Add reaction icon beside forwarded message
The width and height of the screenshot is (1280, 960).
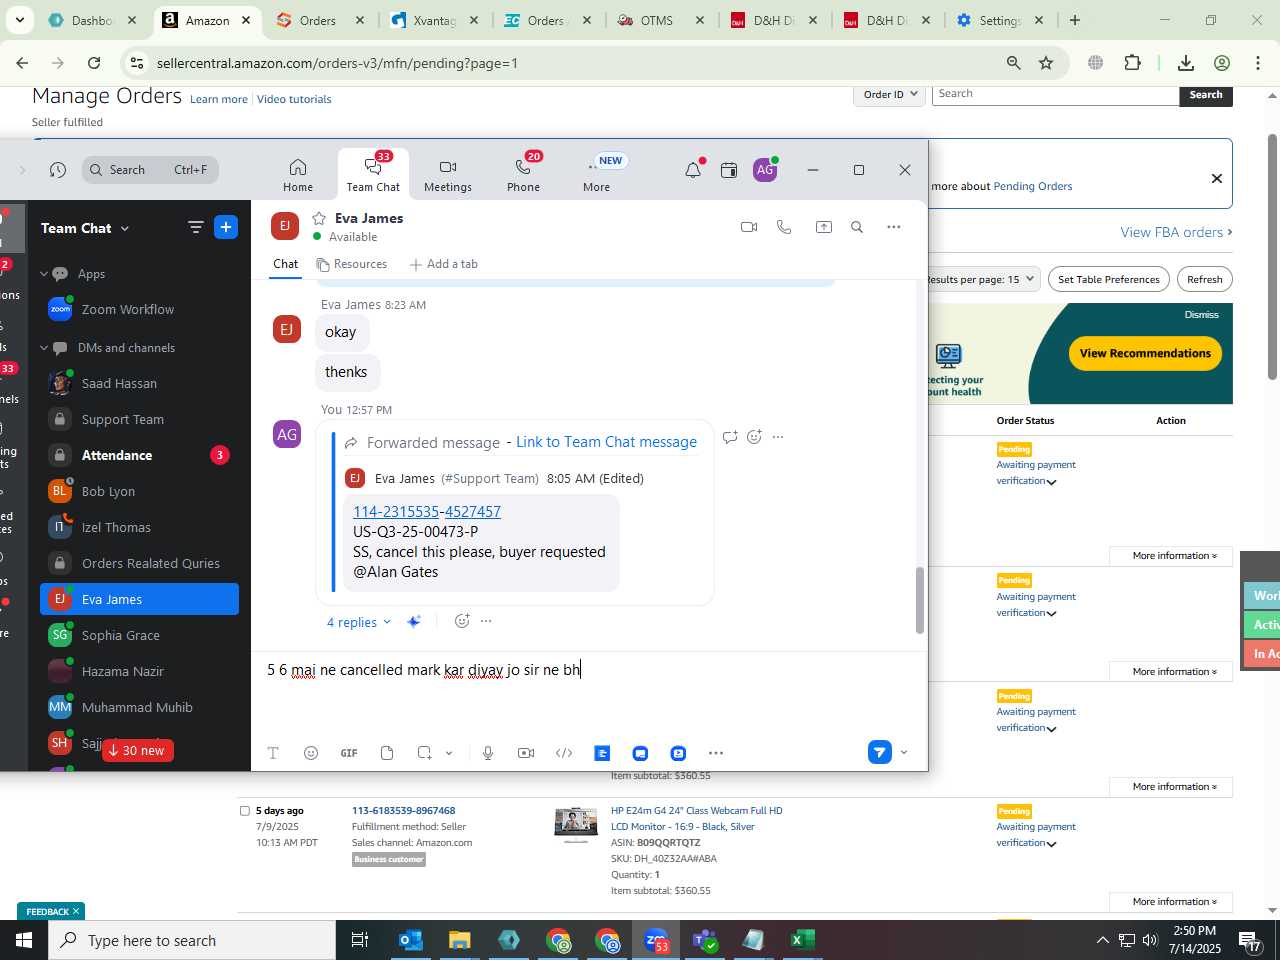755,437
